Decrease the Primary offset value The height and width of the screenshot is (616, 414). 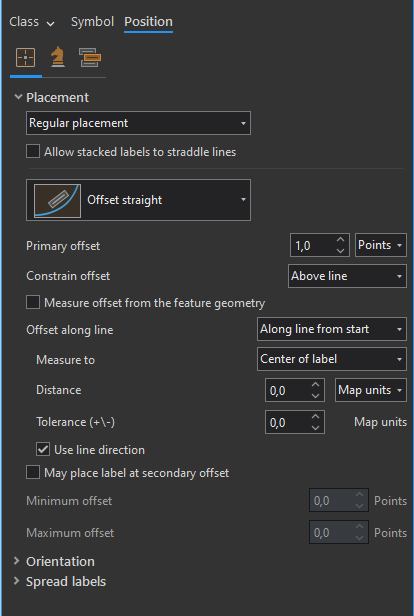pos(341,251)
